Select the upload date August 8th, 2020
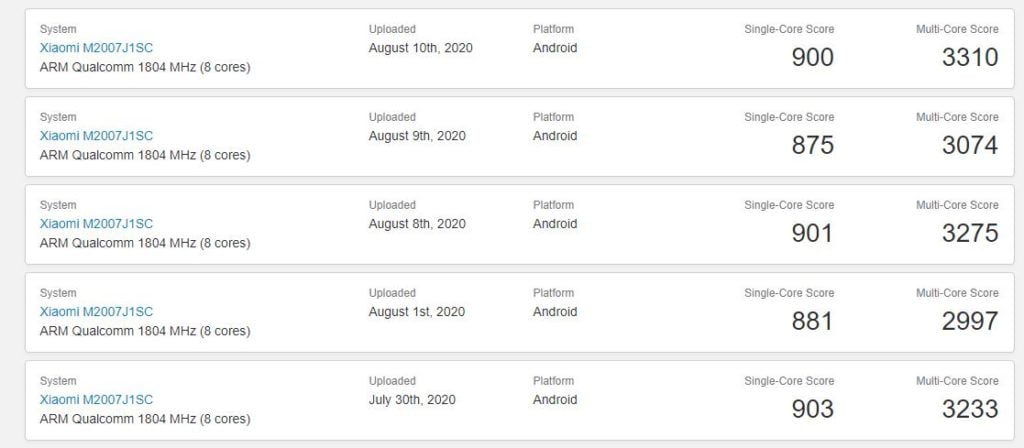This screenshot has width=1024, height=448. [417, 224]
